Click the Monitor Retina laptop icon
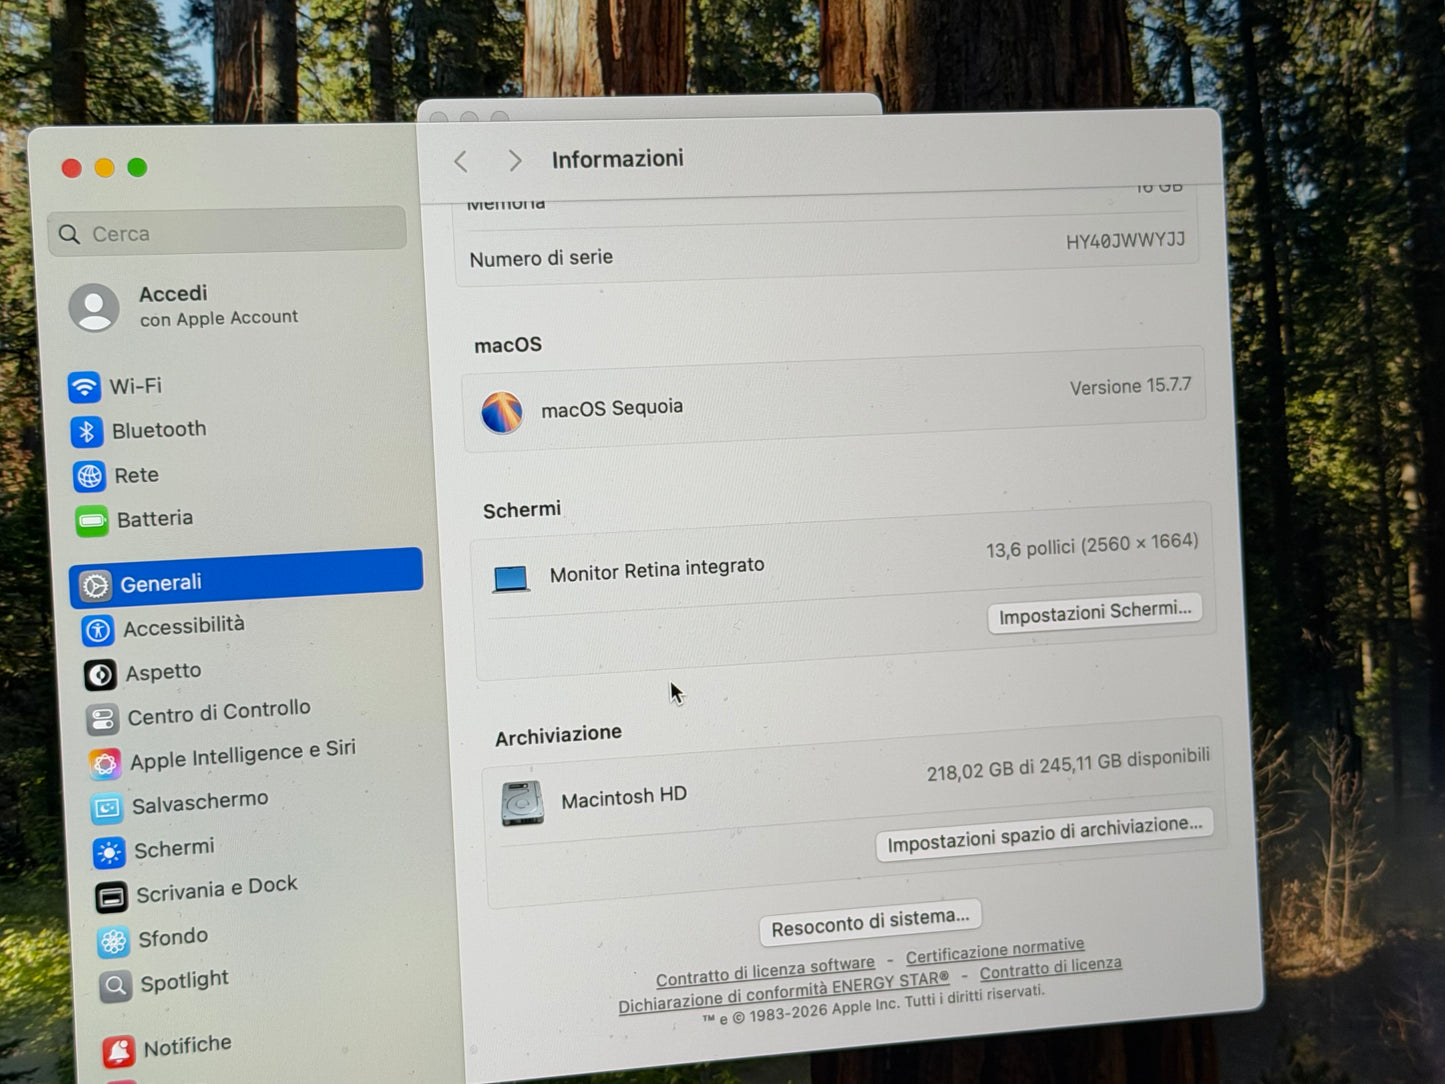The image size is (1445, 1084). click(x=511, y=578)
